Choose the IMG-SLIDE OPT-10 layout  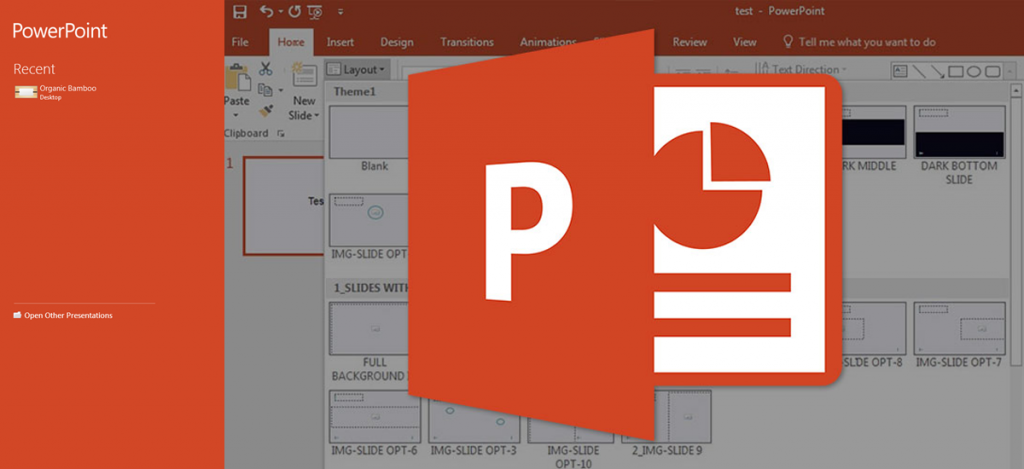[573, 429]
